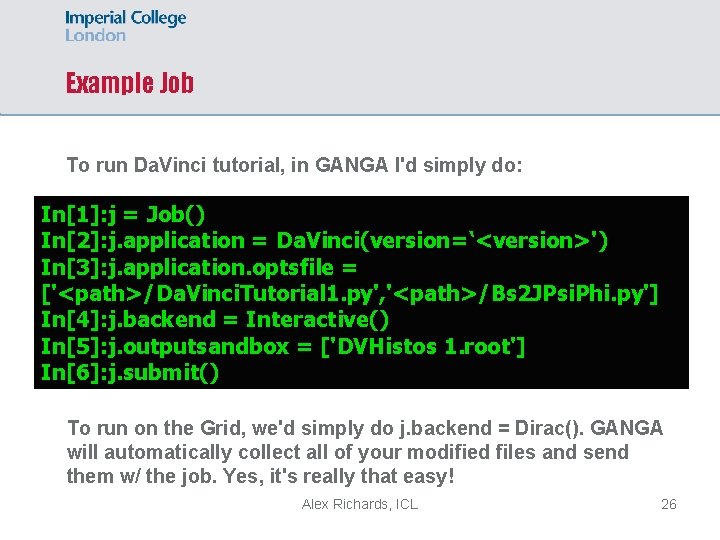Click the DaVinciTutorial1.py path line

(x=350, y=294)
